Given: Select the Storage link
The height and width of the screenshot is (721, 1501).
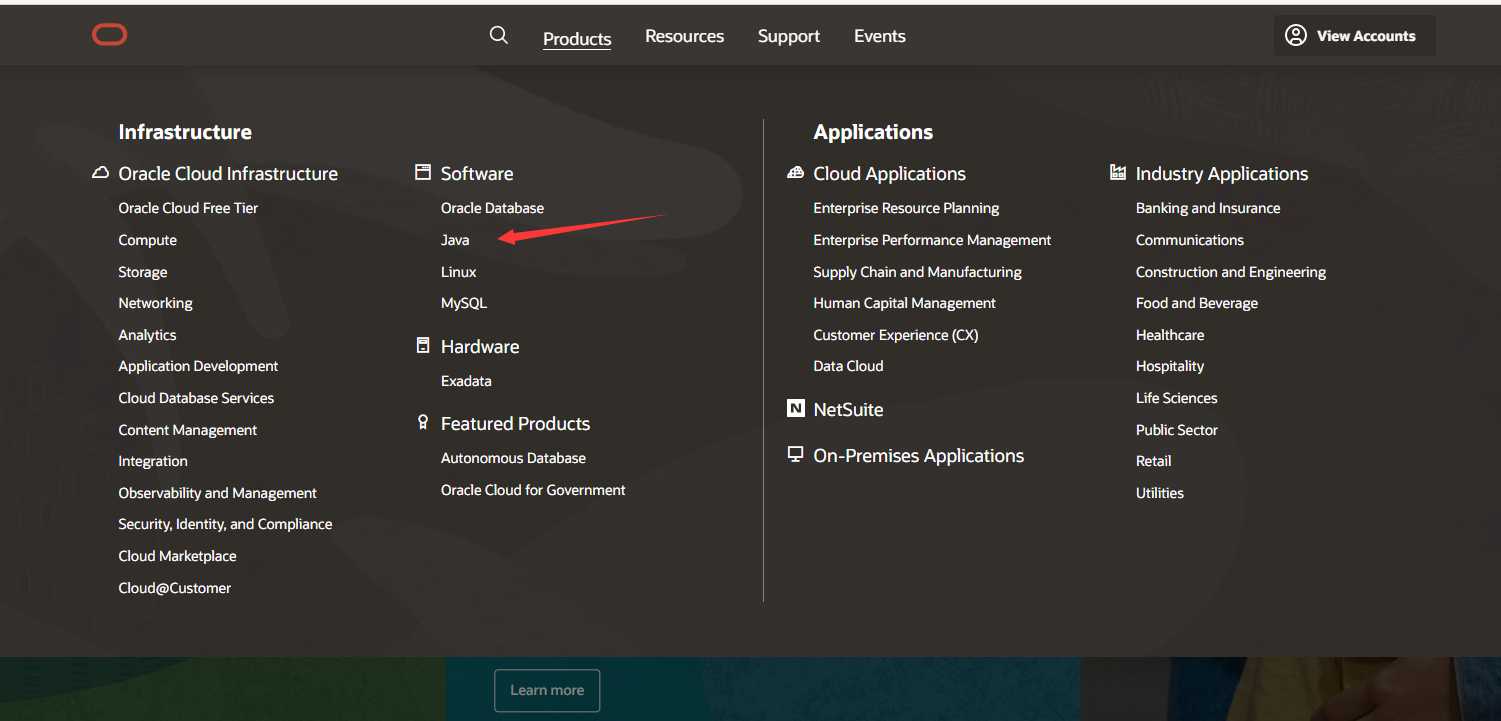Looking at the screenshot, I should 143,272.
